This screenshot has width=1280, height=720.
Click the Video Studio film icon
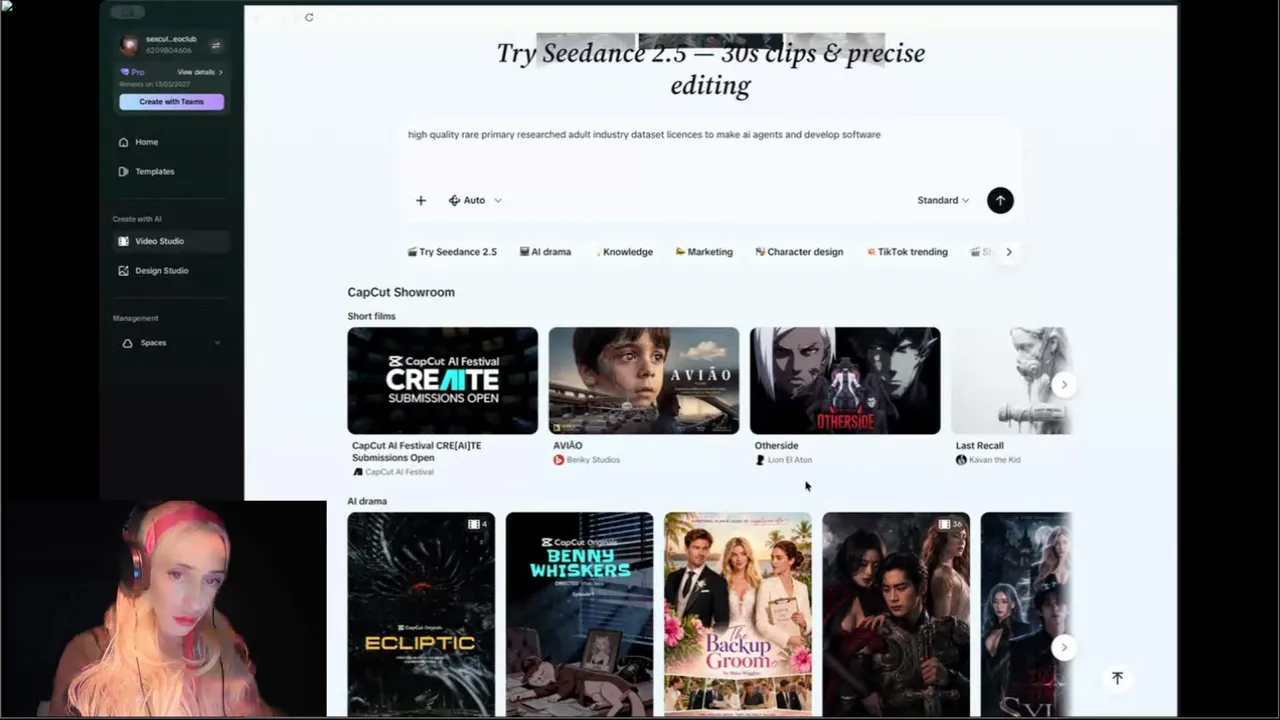point(123,241)
